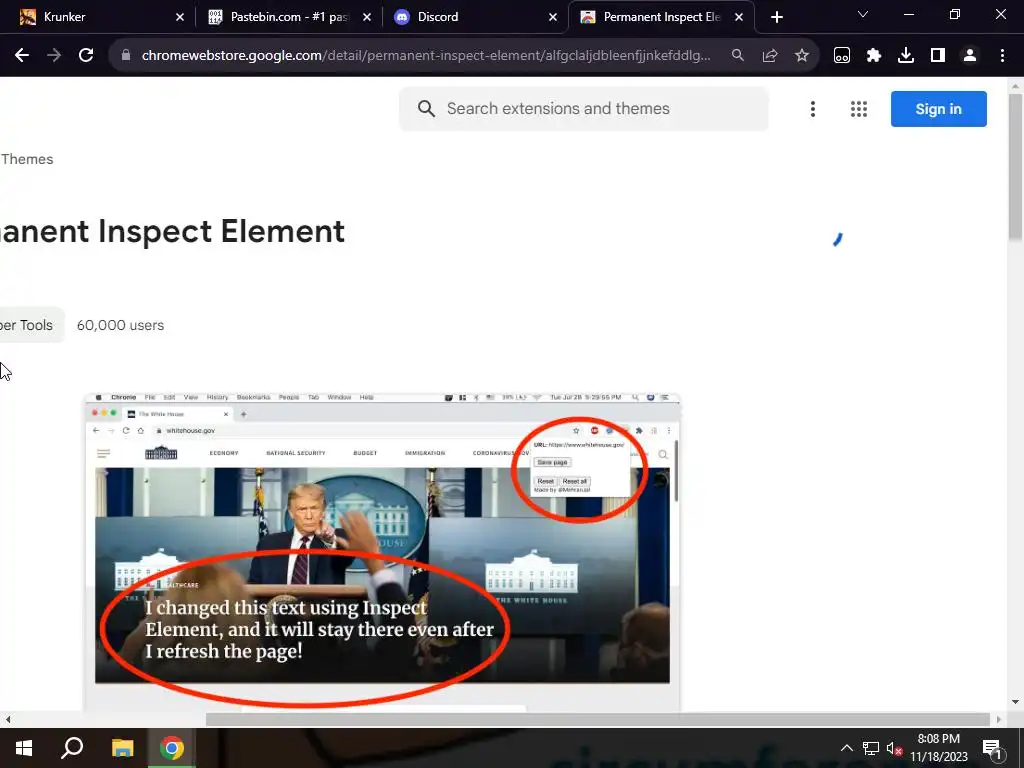1024x768 pixels.
Task: Click the 60,000 users text
Action: click(x=120, y=325)
